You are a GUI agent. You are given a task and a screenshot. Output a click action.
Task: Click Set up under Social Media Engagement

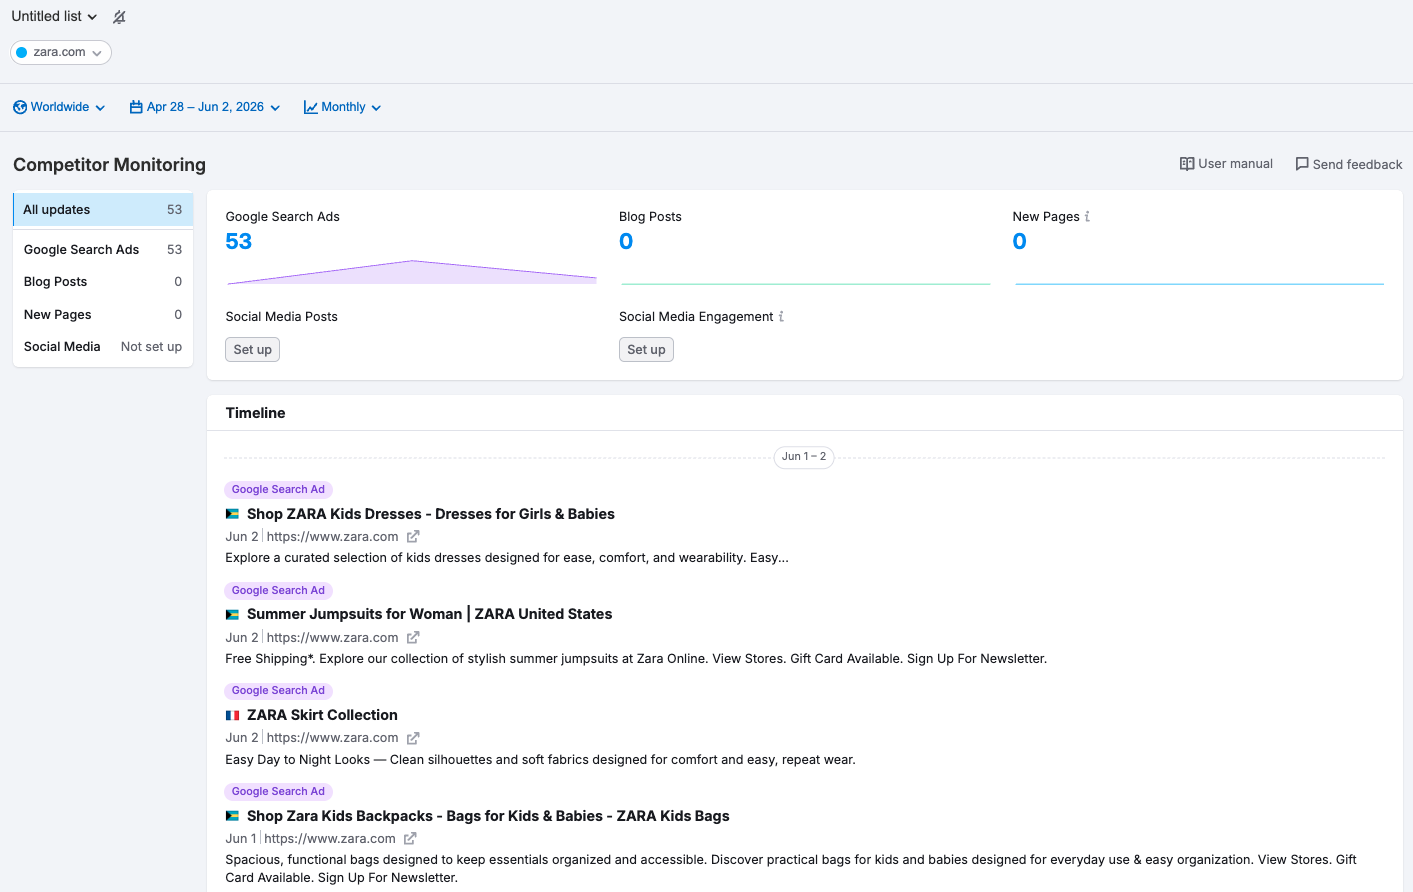coord(646,349)
